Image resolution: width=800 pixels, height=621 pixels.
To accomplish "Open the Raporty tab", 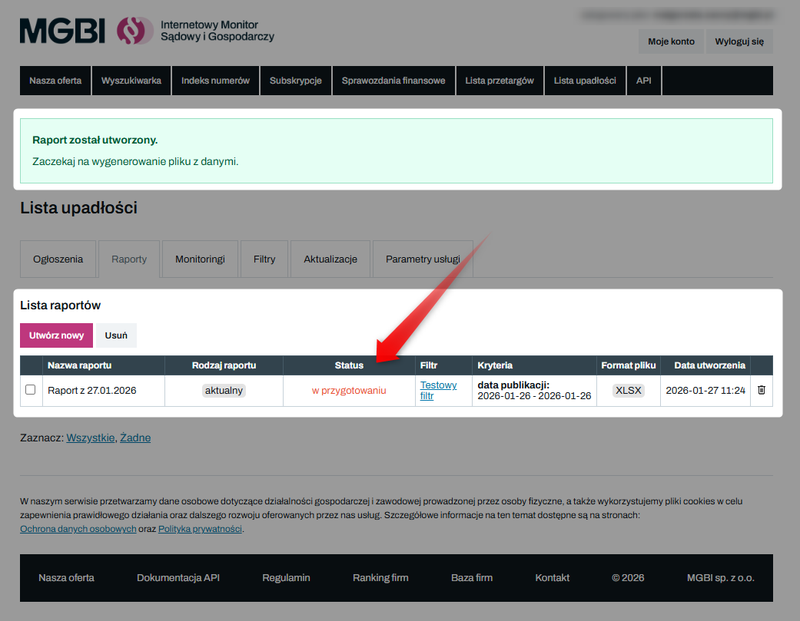I will (129, 259).
